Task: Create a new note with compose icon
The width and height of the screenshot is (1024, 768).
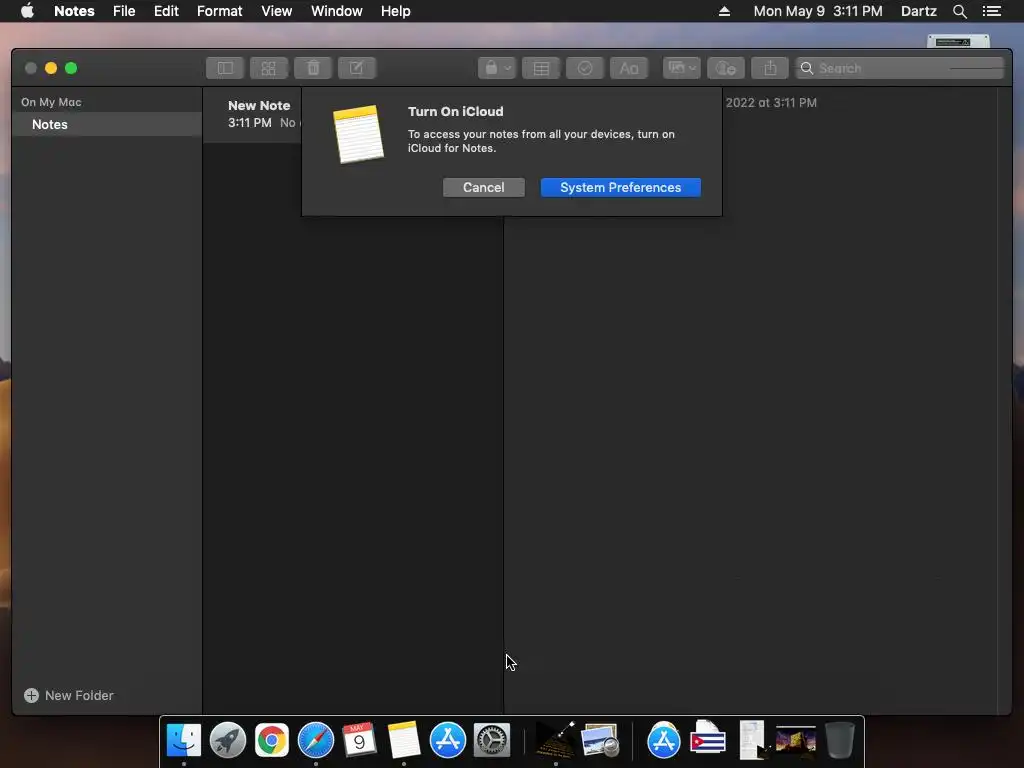Action: [357, 68]
